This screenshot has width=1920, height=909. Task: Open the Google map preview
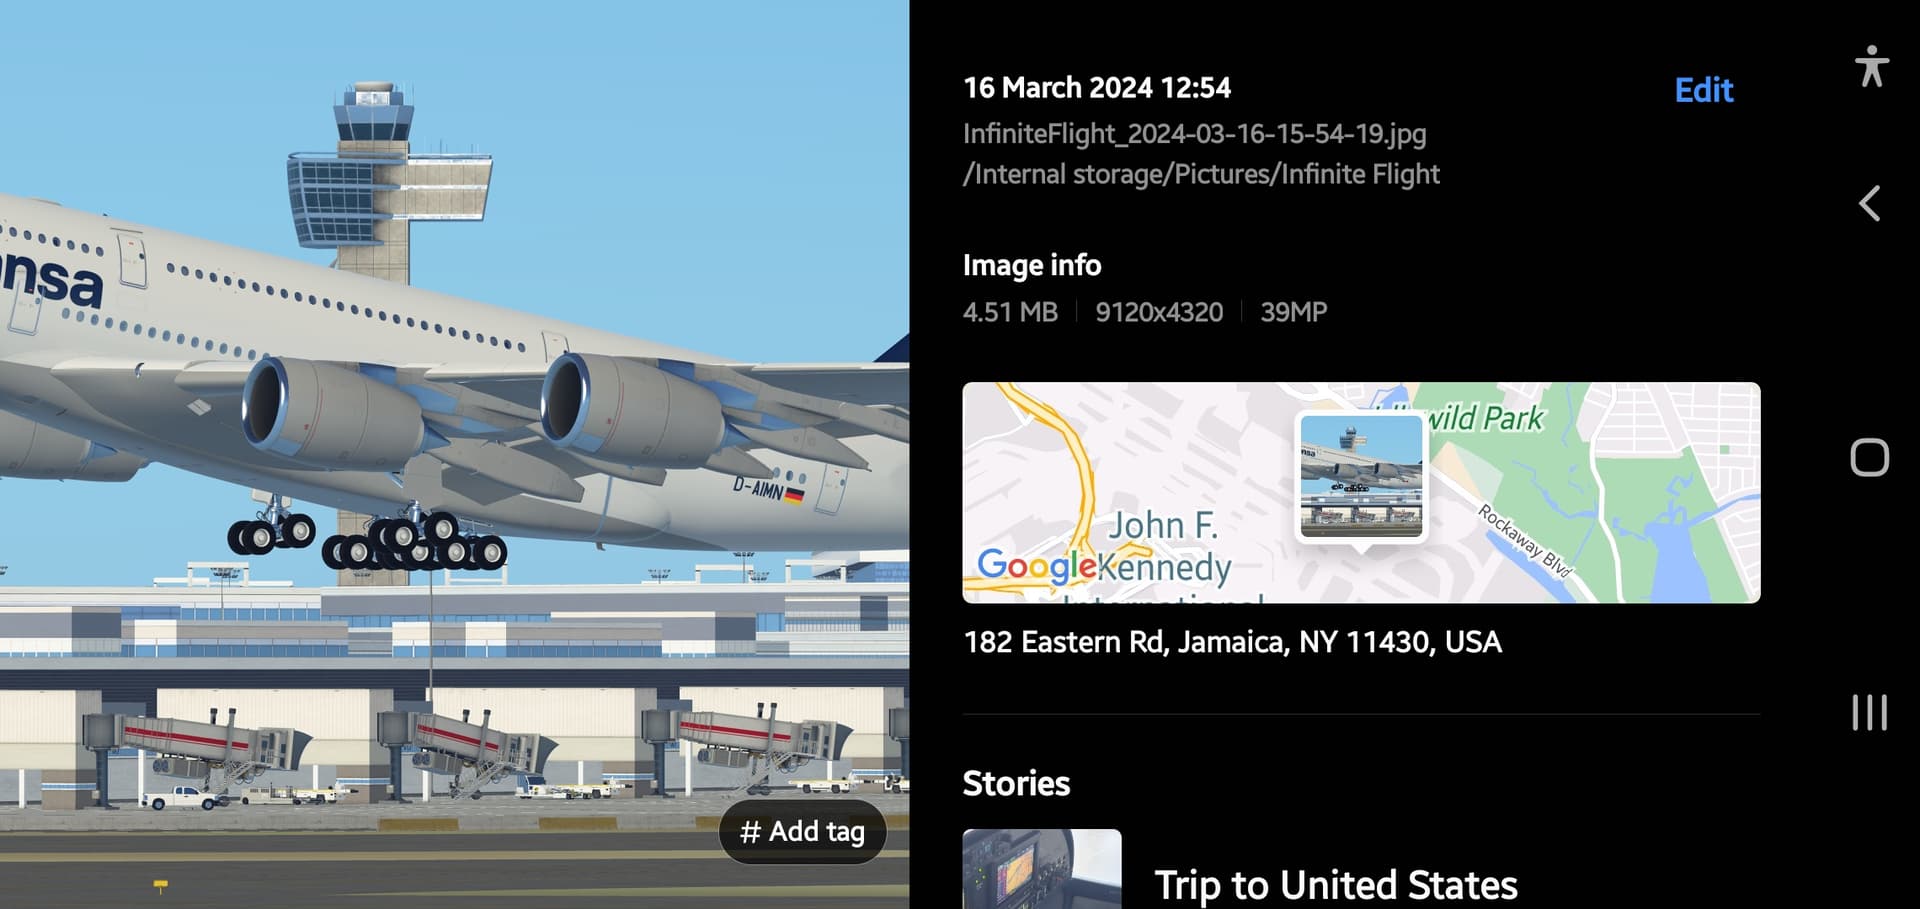click(1361, 492)
